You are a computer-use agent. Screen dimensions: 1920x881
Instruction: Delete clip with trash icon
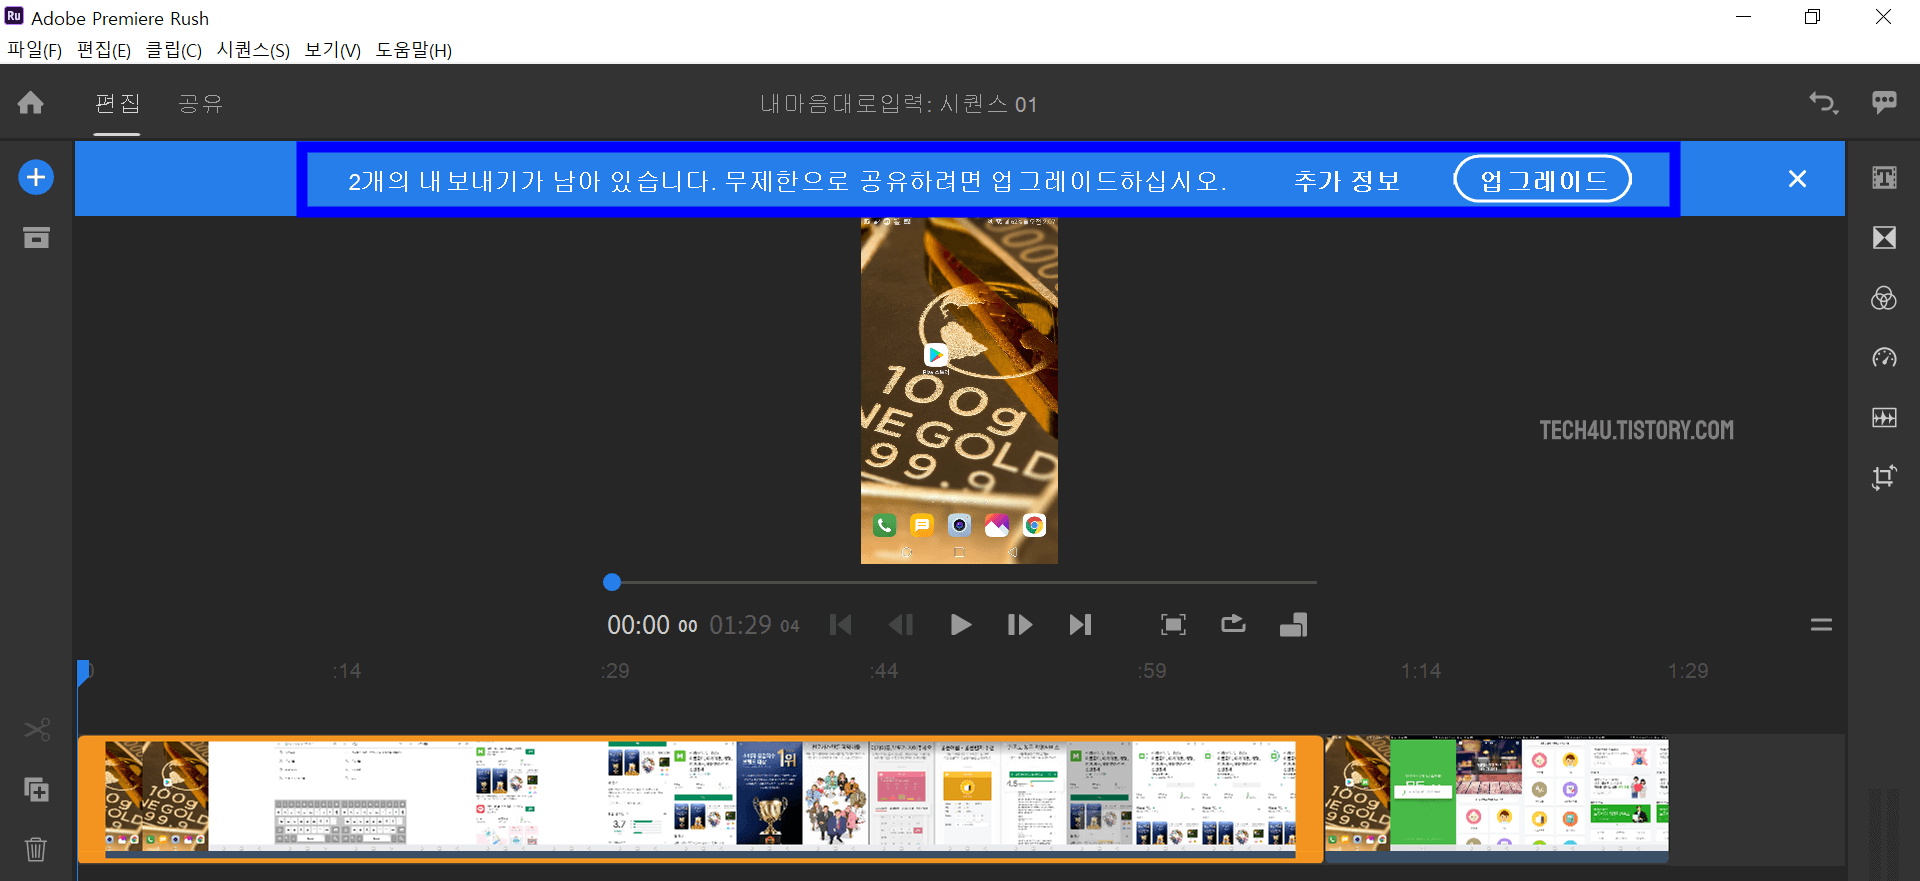click(x=36, y=849)
